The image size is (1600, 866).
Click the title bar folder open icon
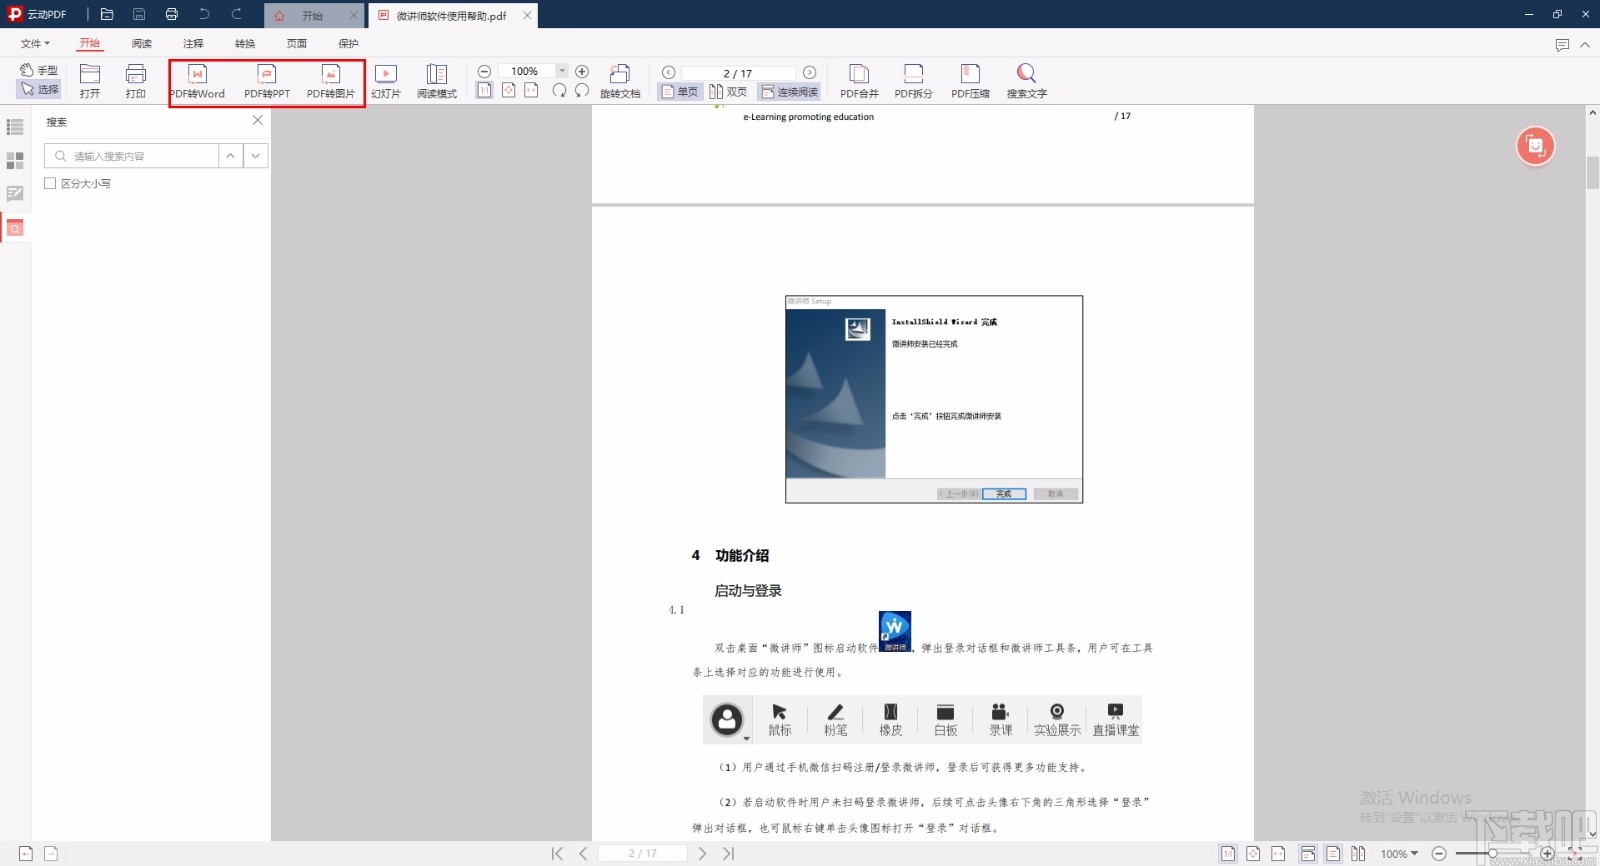[107, 15]
